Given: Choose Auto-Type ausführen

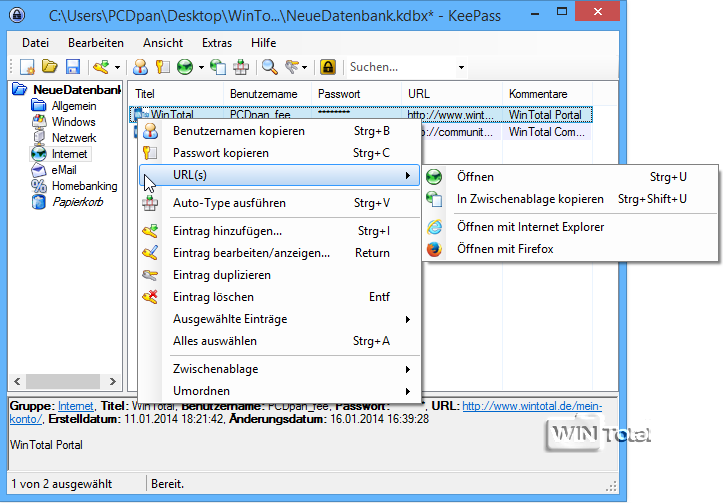Looking at the screenshot, I should pyautogui.click(x=279, y=203).
